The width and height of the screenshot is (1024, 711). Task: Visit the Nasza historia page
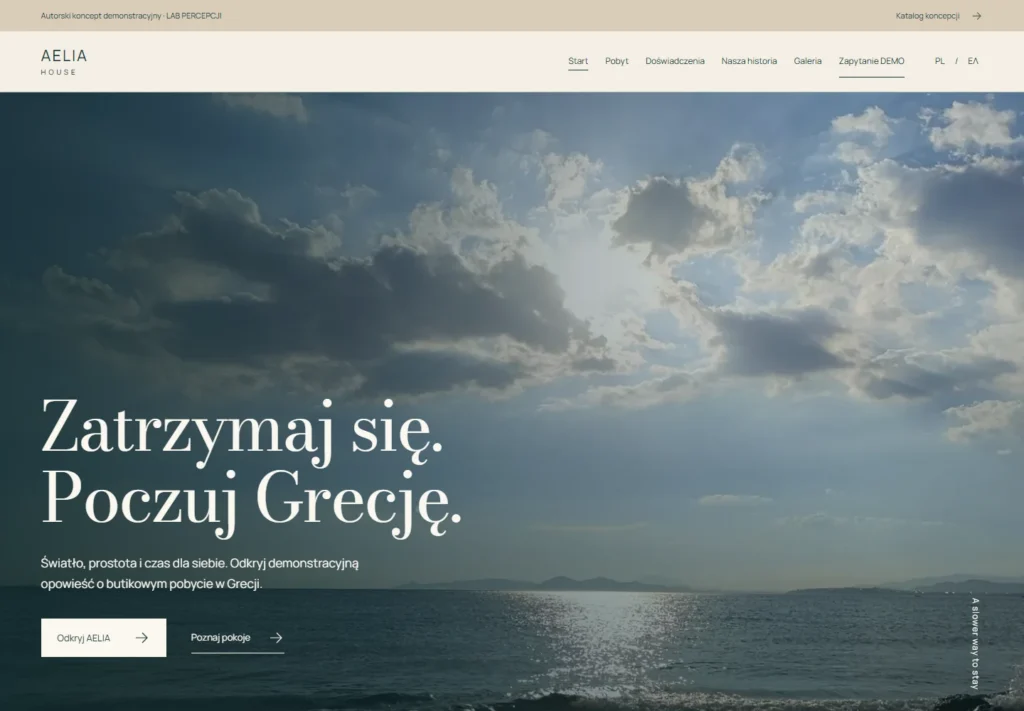tap(749, 61)
